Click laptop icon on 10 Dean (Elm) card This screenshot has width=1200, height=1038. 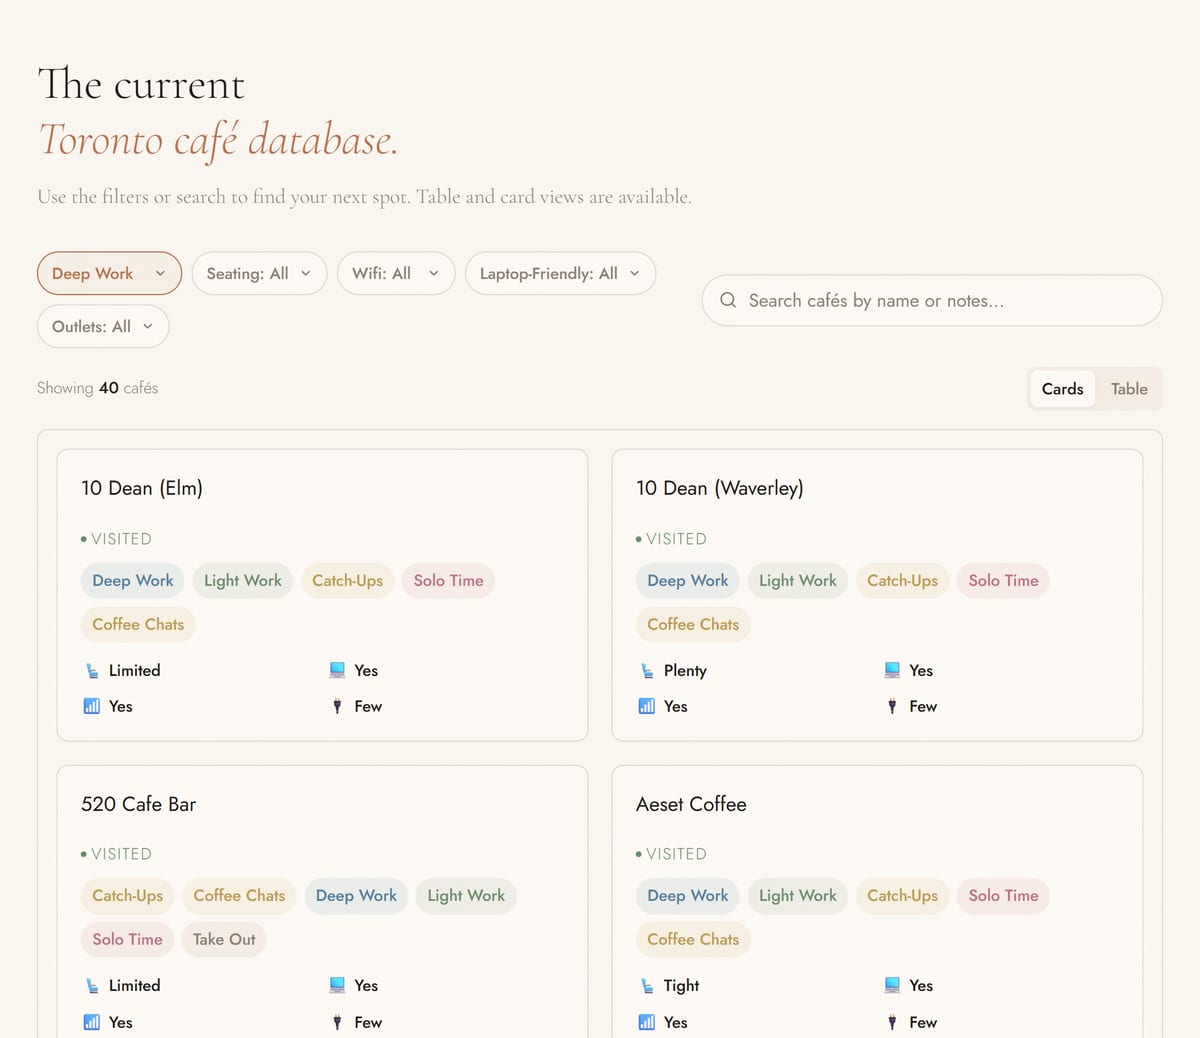pyautogui.click(x=337, y=670)
